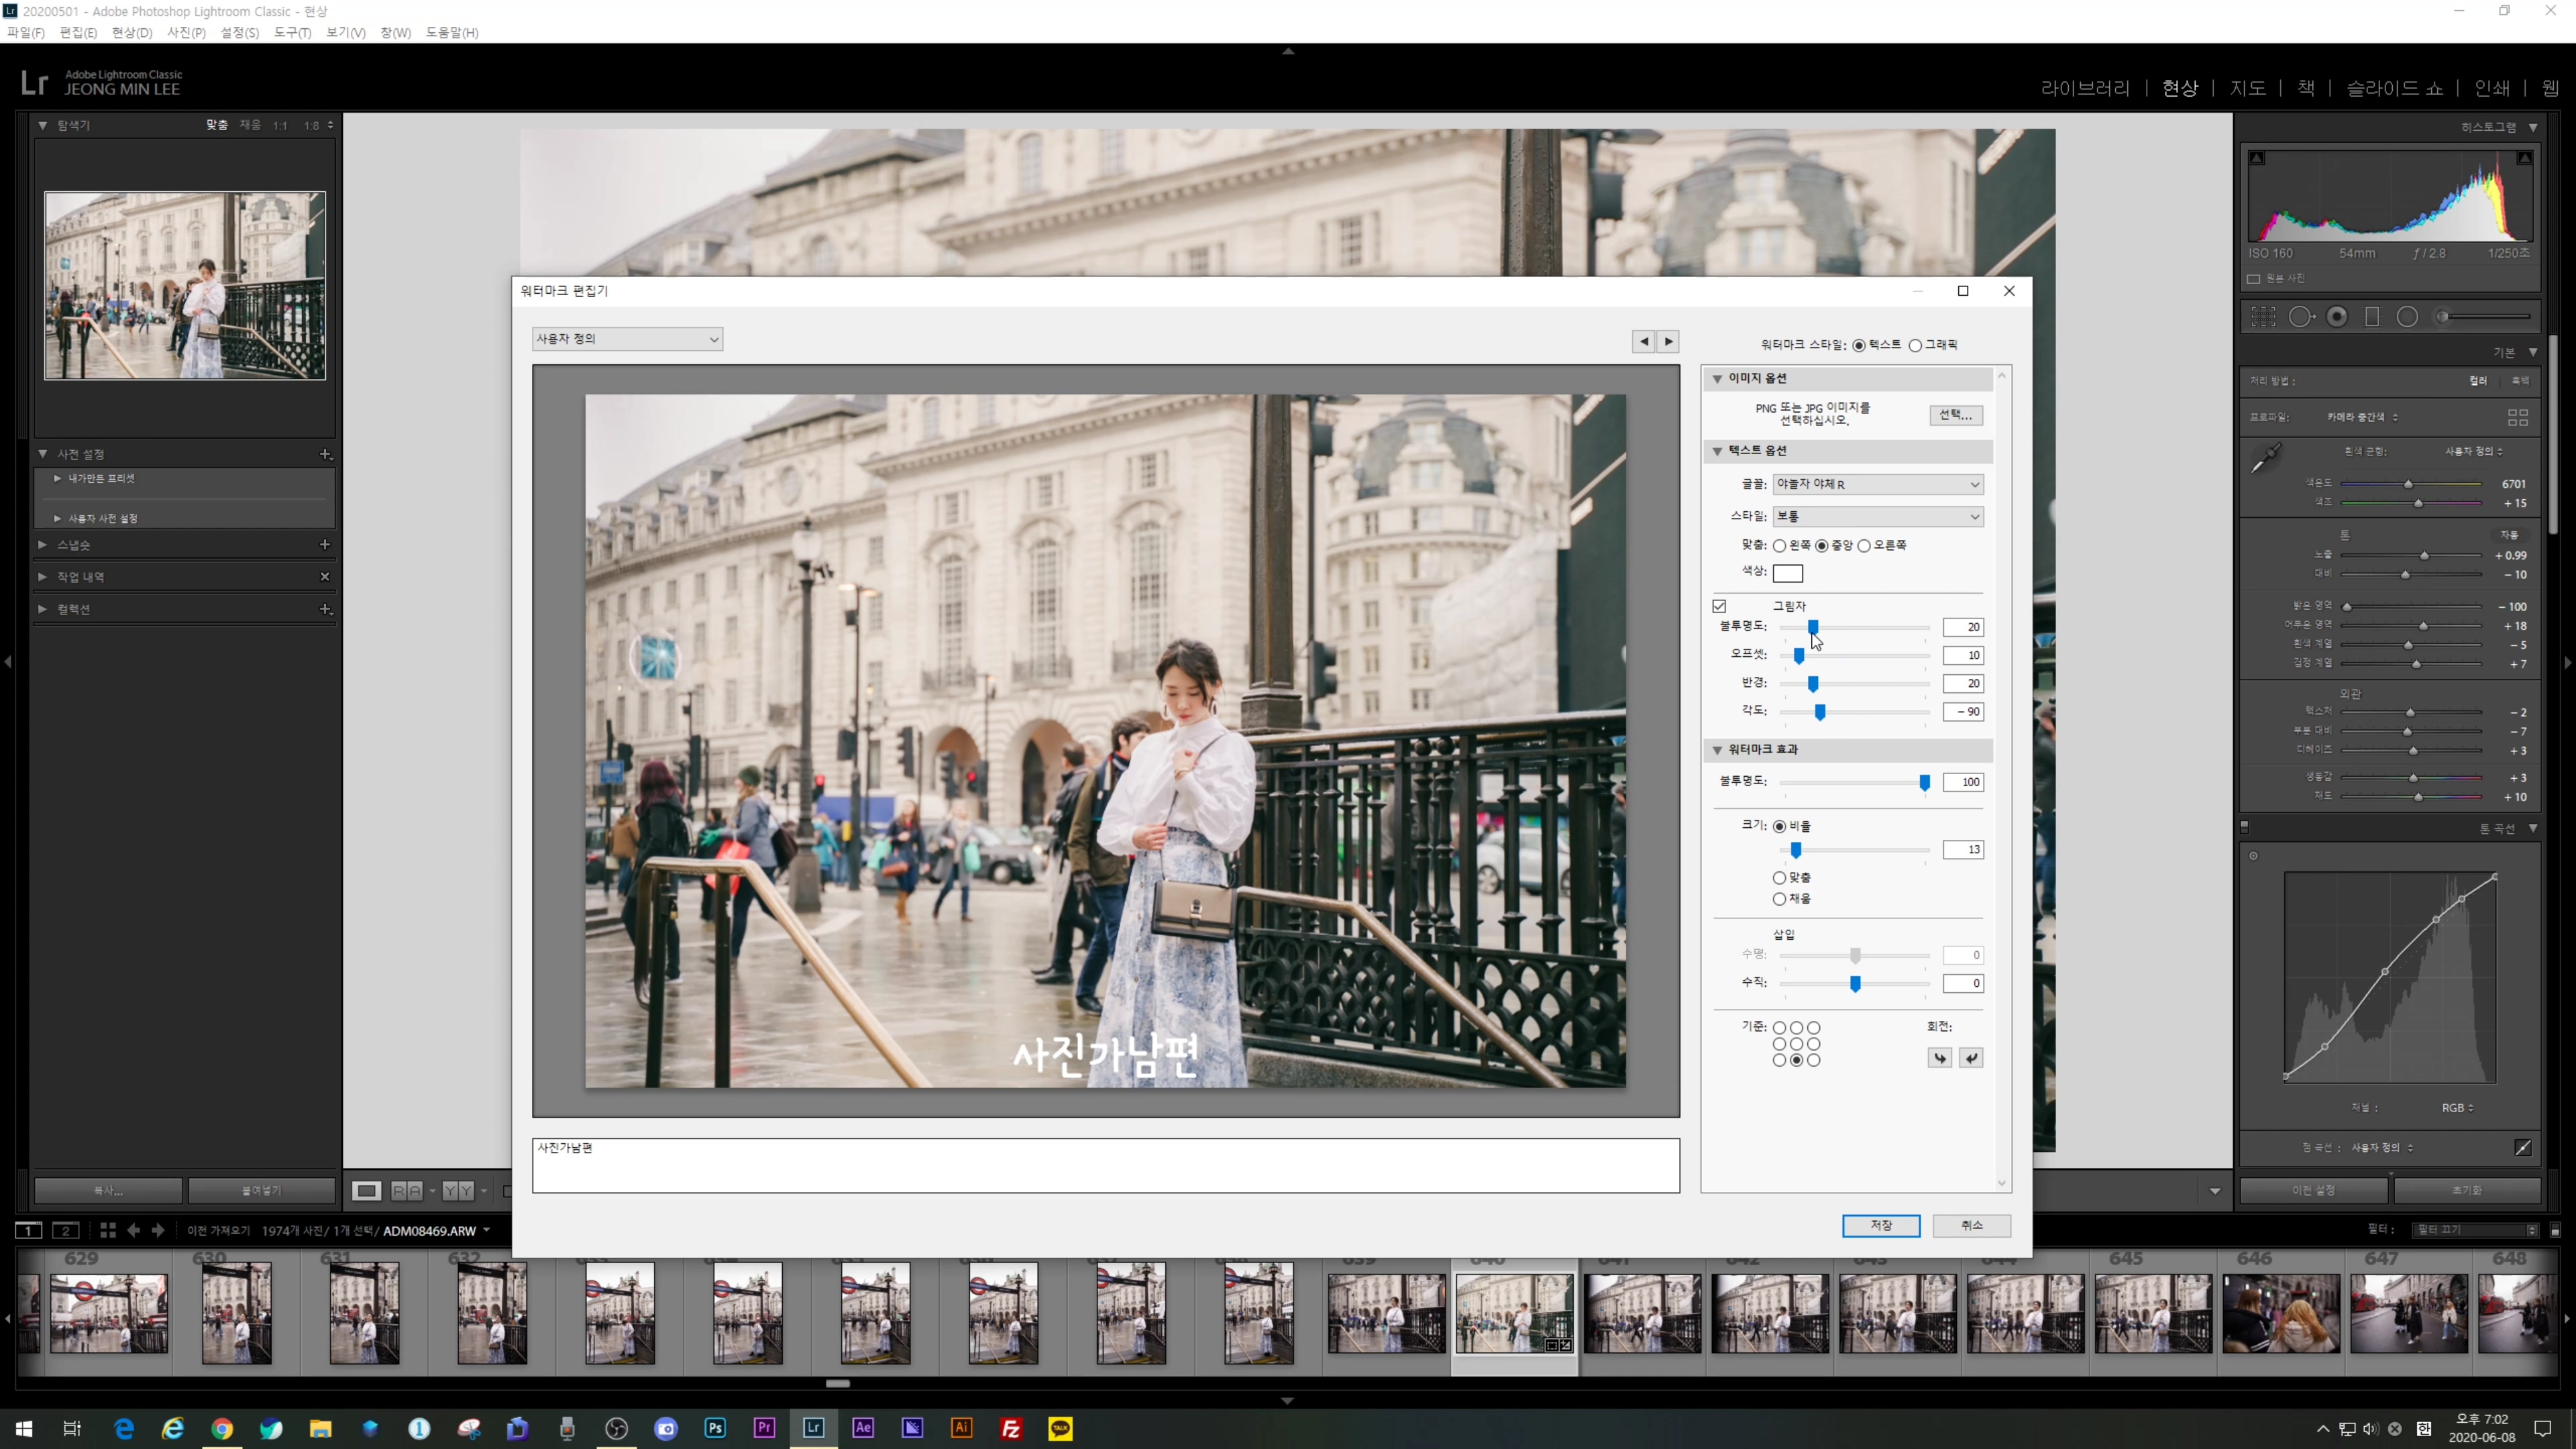This screenshot has height=1449, width=2576.
Task: Open the 현상(D) menu
Action: pyautogui.click(x=131, y=33)
